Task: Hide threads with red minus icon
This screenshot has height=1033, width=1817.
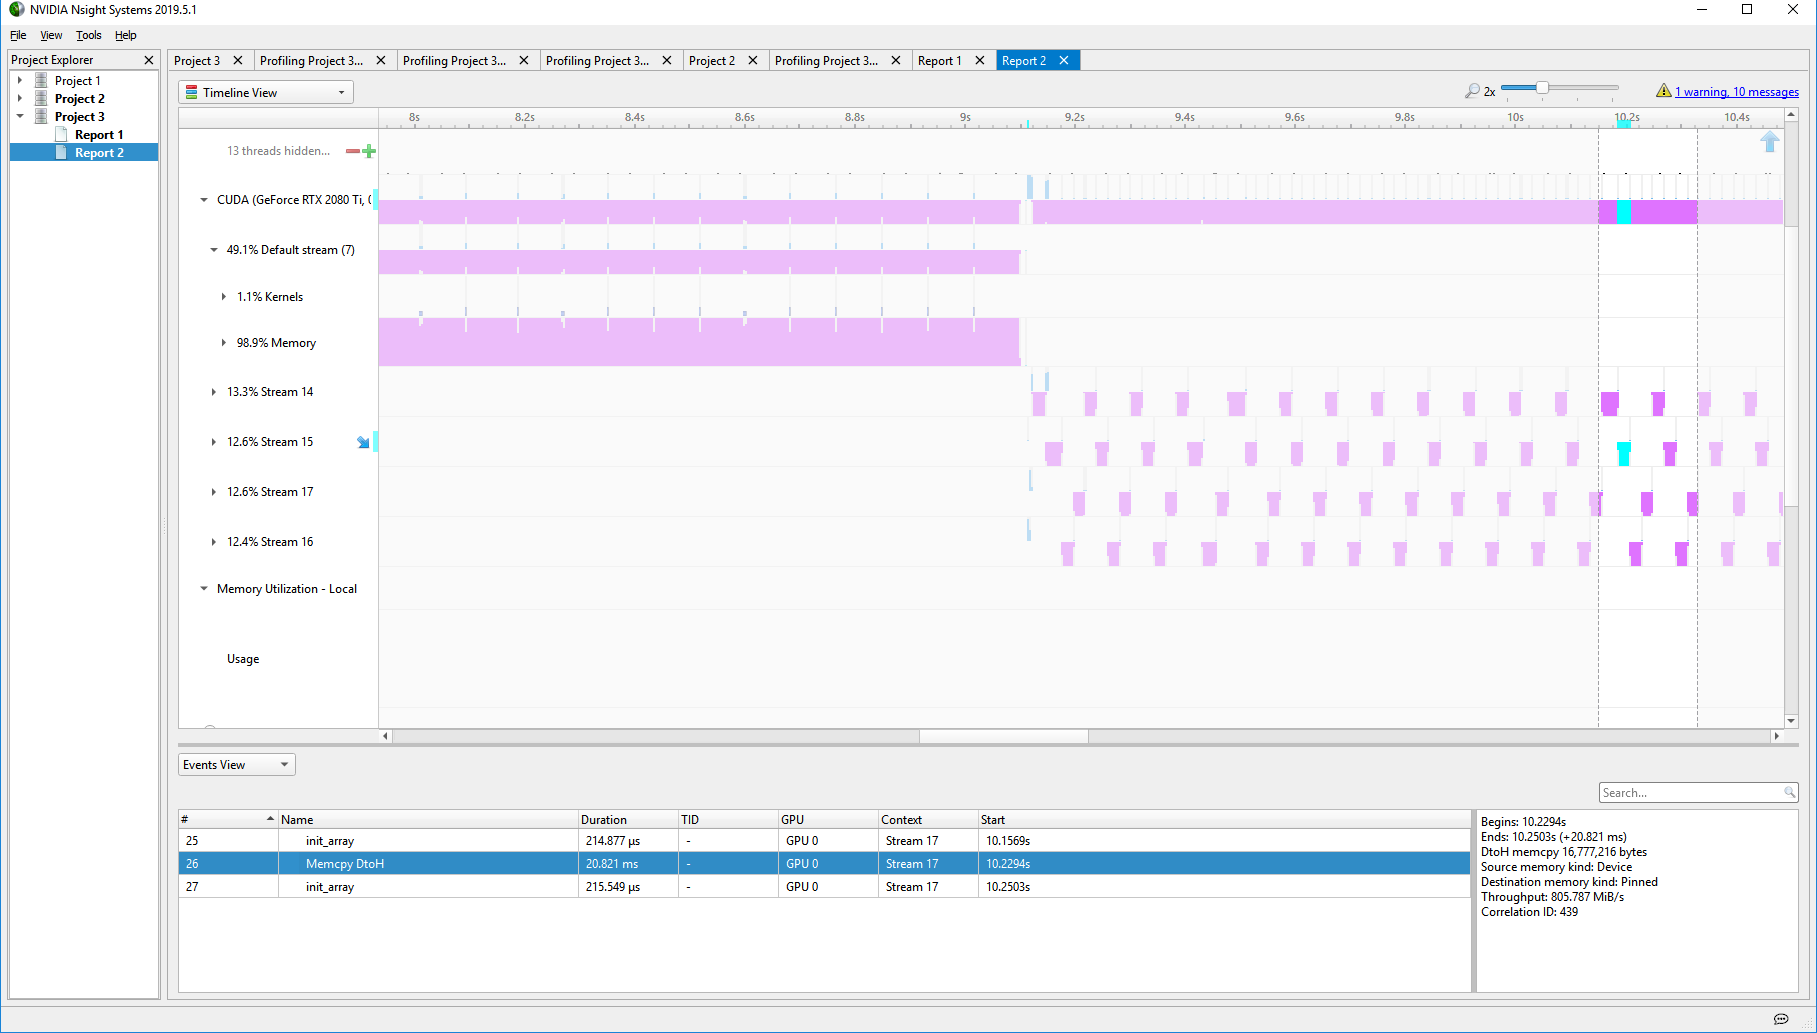Action: [x=352, y=151]
